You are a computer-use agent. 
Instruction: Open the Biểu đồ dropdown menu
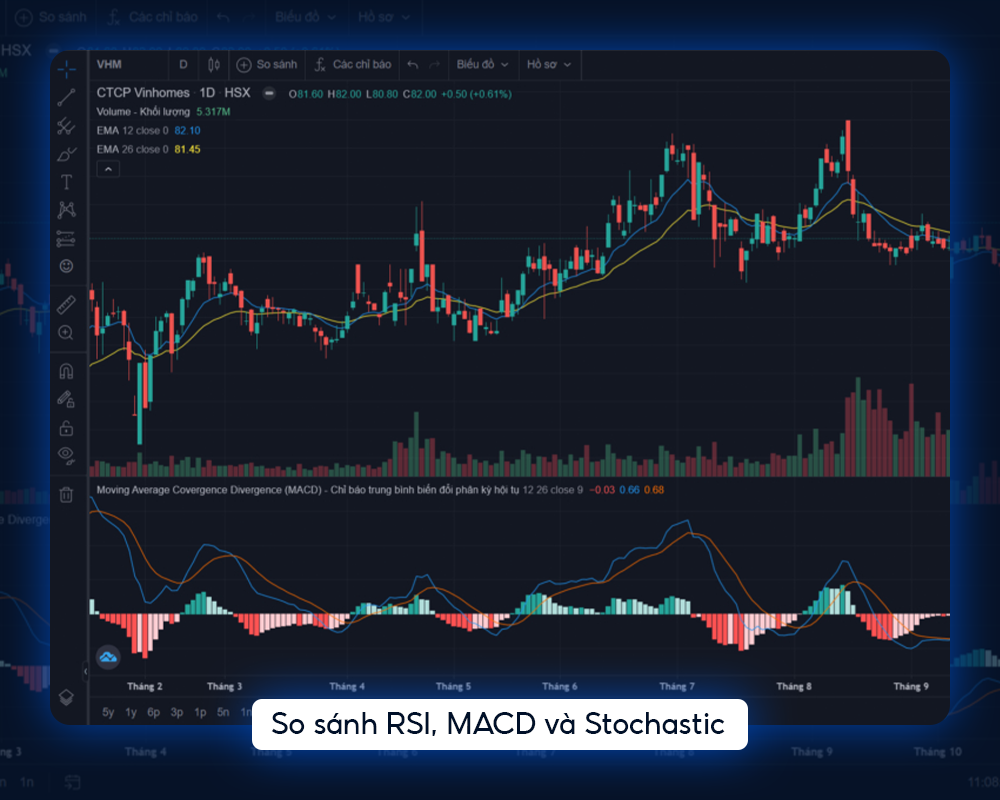coord(480,64)
